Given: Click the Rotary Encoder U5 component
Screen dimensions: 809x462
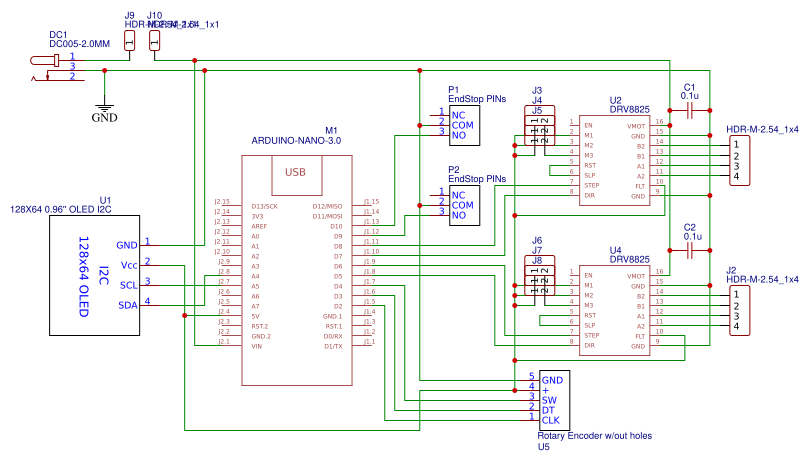Looking at the screenshot, I should pos(554,400).
